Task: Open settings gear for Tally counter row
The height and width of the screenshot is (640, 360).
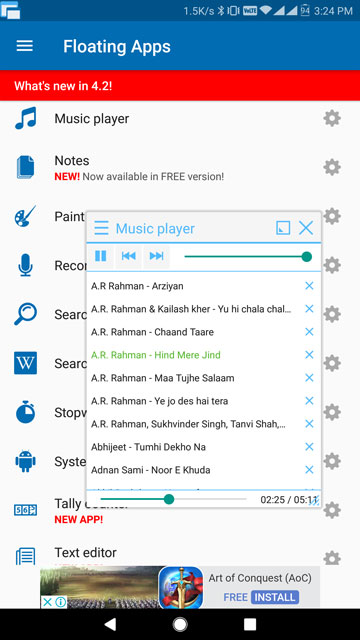Action: 332,510
